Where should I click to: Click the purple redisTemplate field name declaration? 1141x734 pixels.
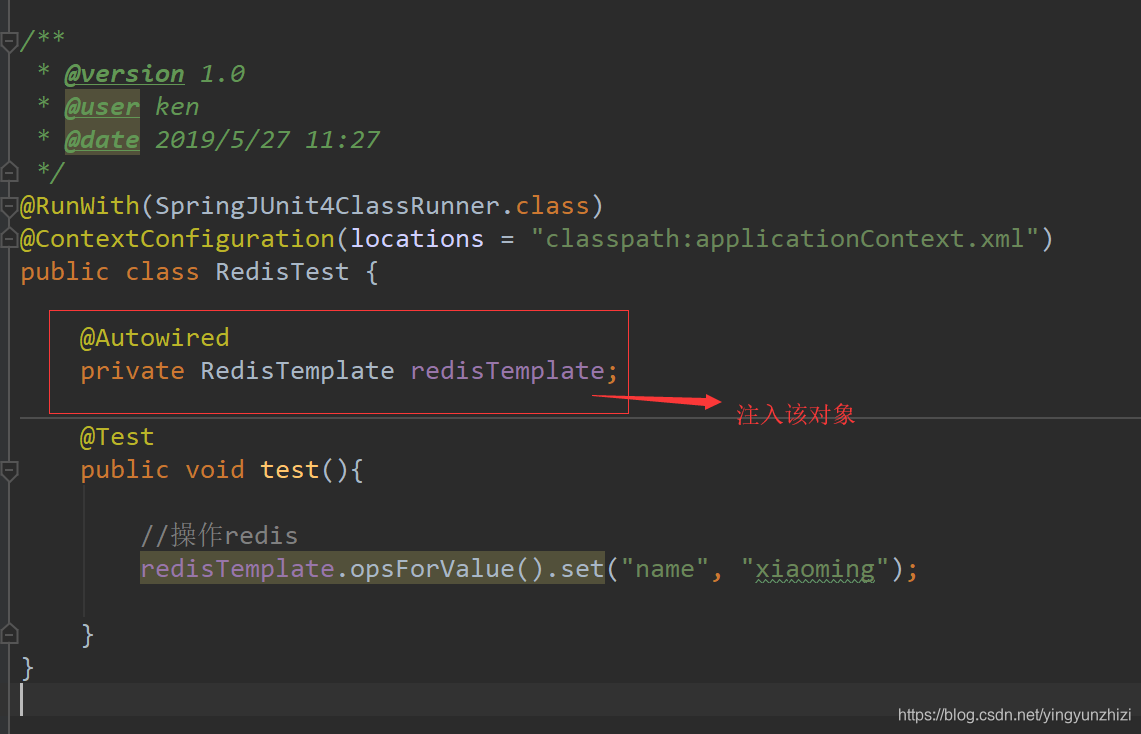(507, 371)
